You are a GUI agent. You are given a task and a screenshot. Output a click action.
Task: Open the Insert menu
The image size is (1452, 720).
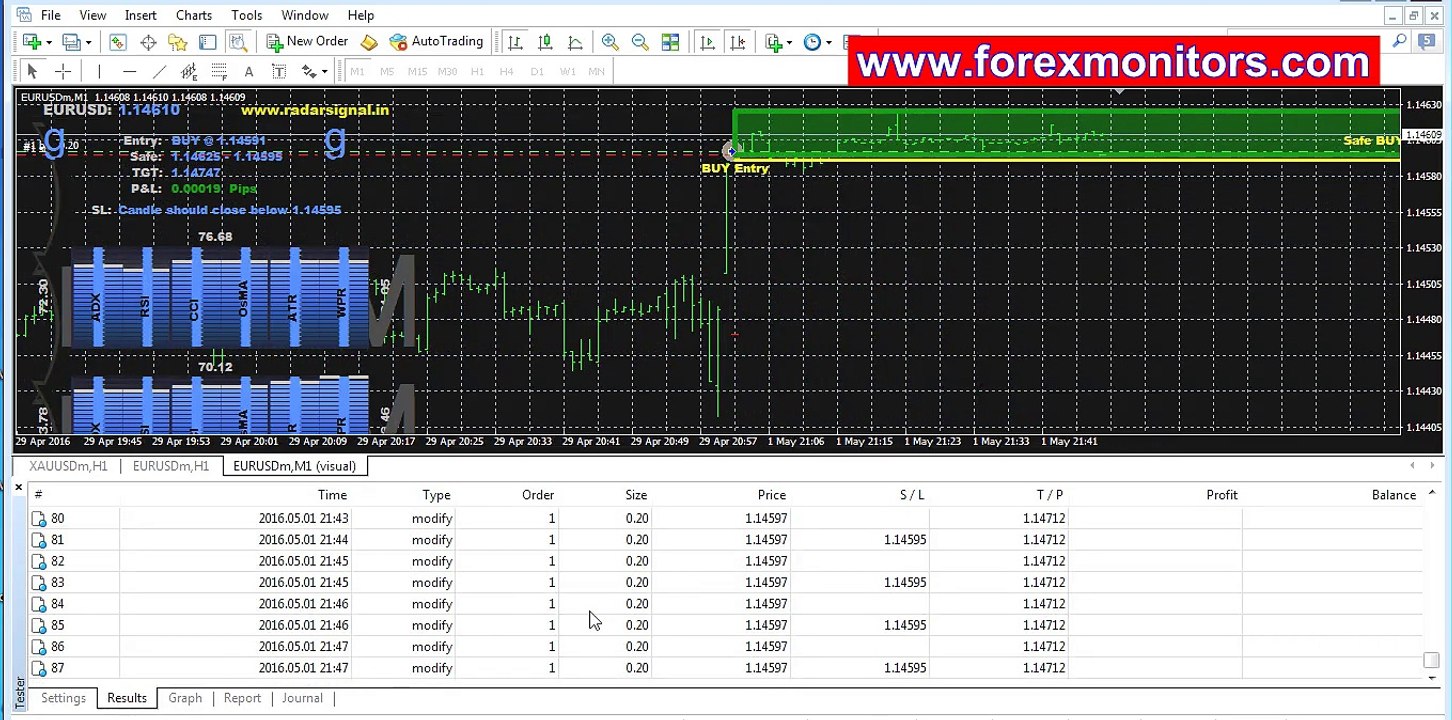[x=140, y=15]
